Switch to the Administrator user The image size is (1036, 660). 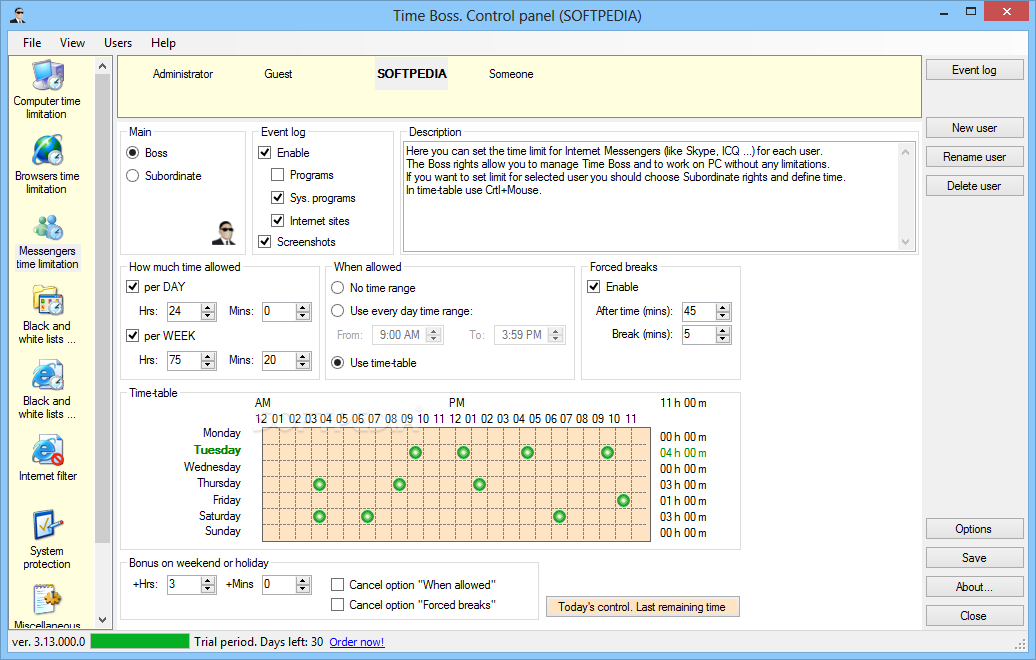183,74
